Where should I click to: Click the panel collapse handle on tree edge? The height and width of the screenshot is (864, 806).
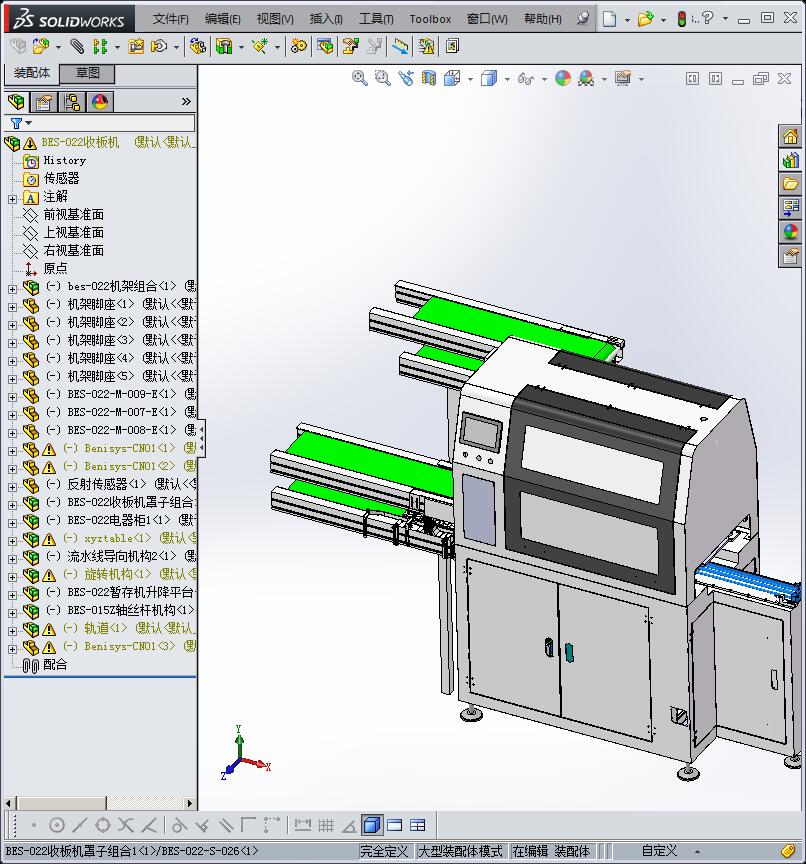pyautogui.click(x=201, y=437)
